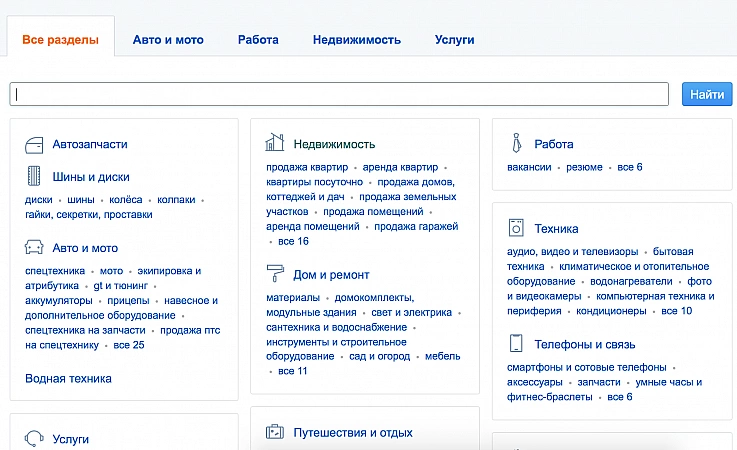Expand all 25 Авто и мото subcategories
Image resolution: width=737 pixels, height=450 pixels.
tap(129, 345)
